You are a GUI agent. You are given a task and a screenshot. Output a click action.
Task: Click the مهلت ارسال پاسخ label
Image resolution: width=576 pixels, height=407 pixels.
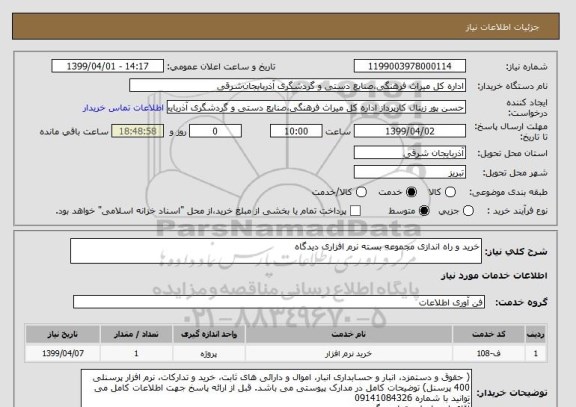click(x=511, y=132)
